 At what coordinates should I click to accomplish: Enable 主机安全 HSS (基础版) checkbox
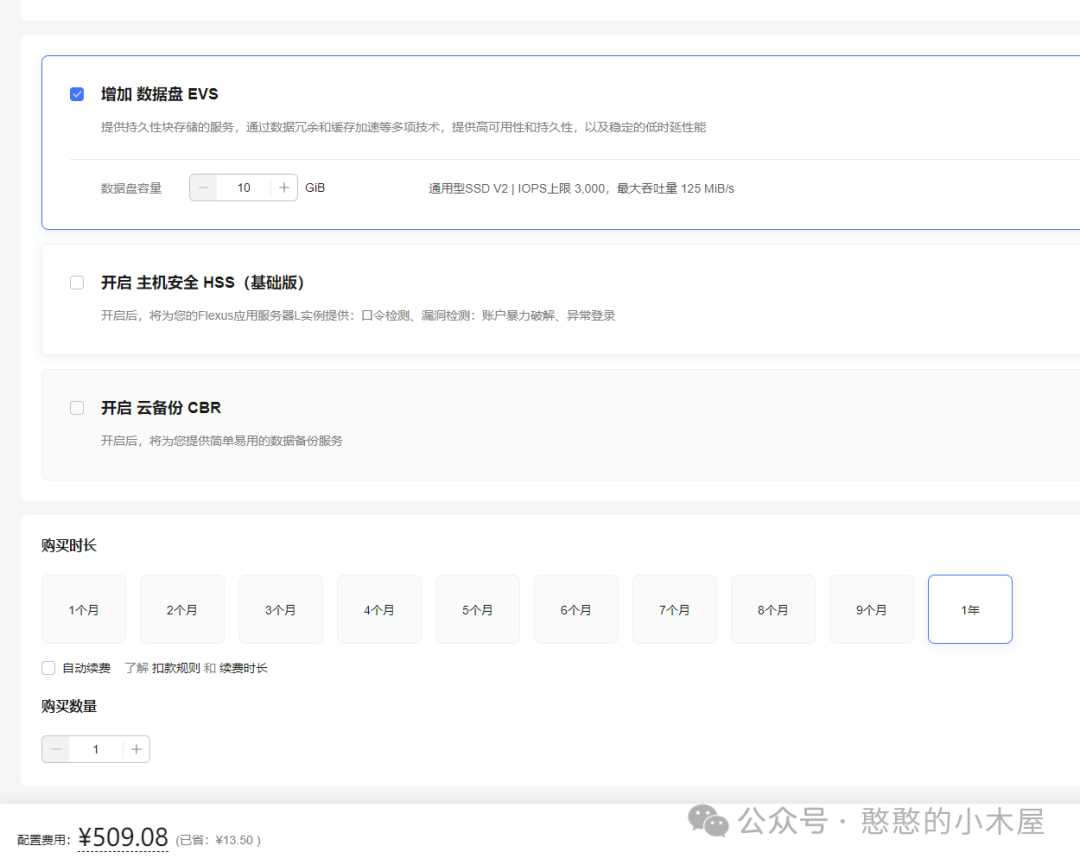click(x=77, y=283)
